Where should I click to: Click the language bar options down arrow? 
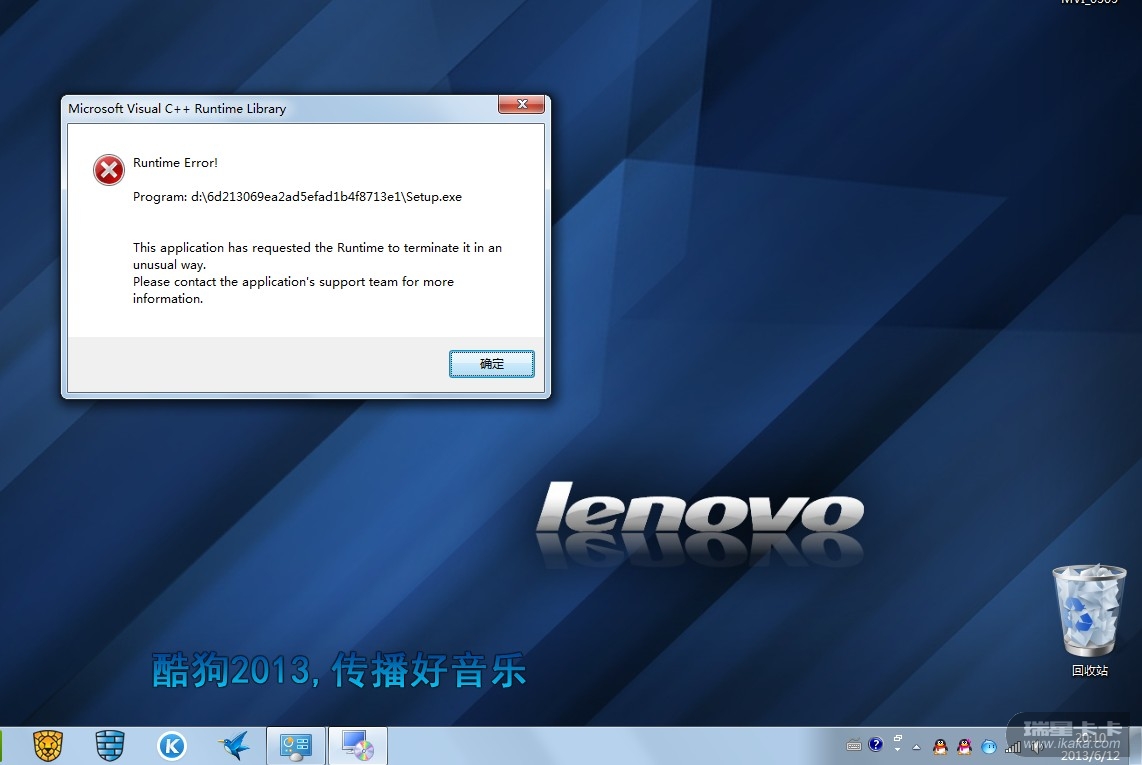(x=898, y=750)
